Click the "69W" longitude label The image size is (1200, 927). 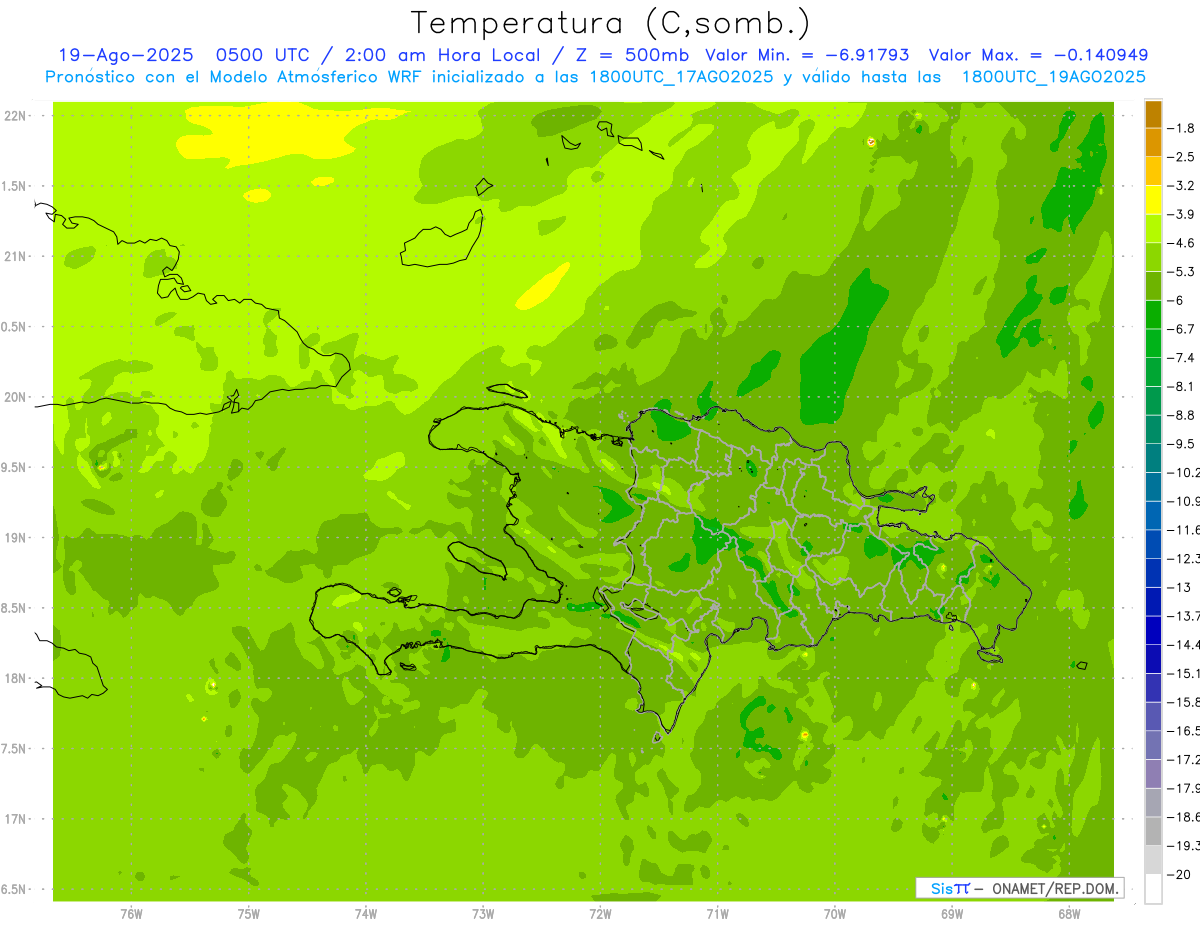point(951,914)
